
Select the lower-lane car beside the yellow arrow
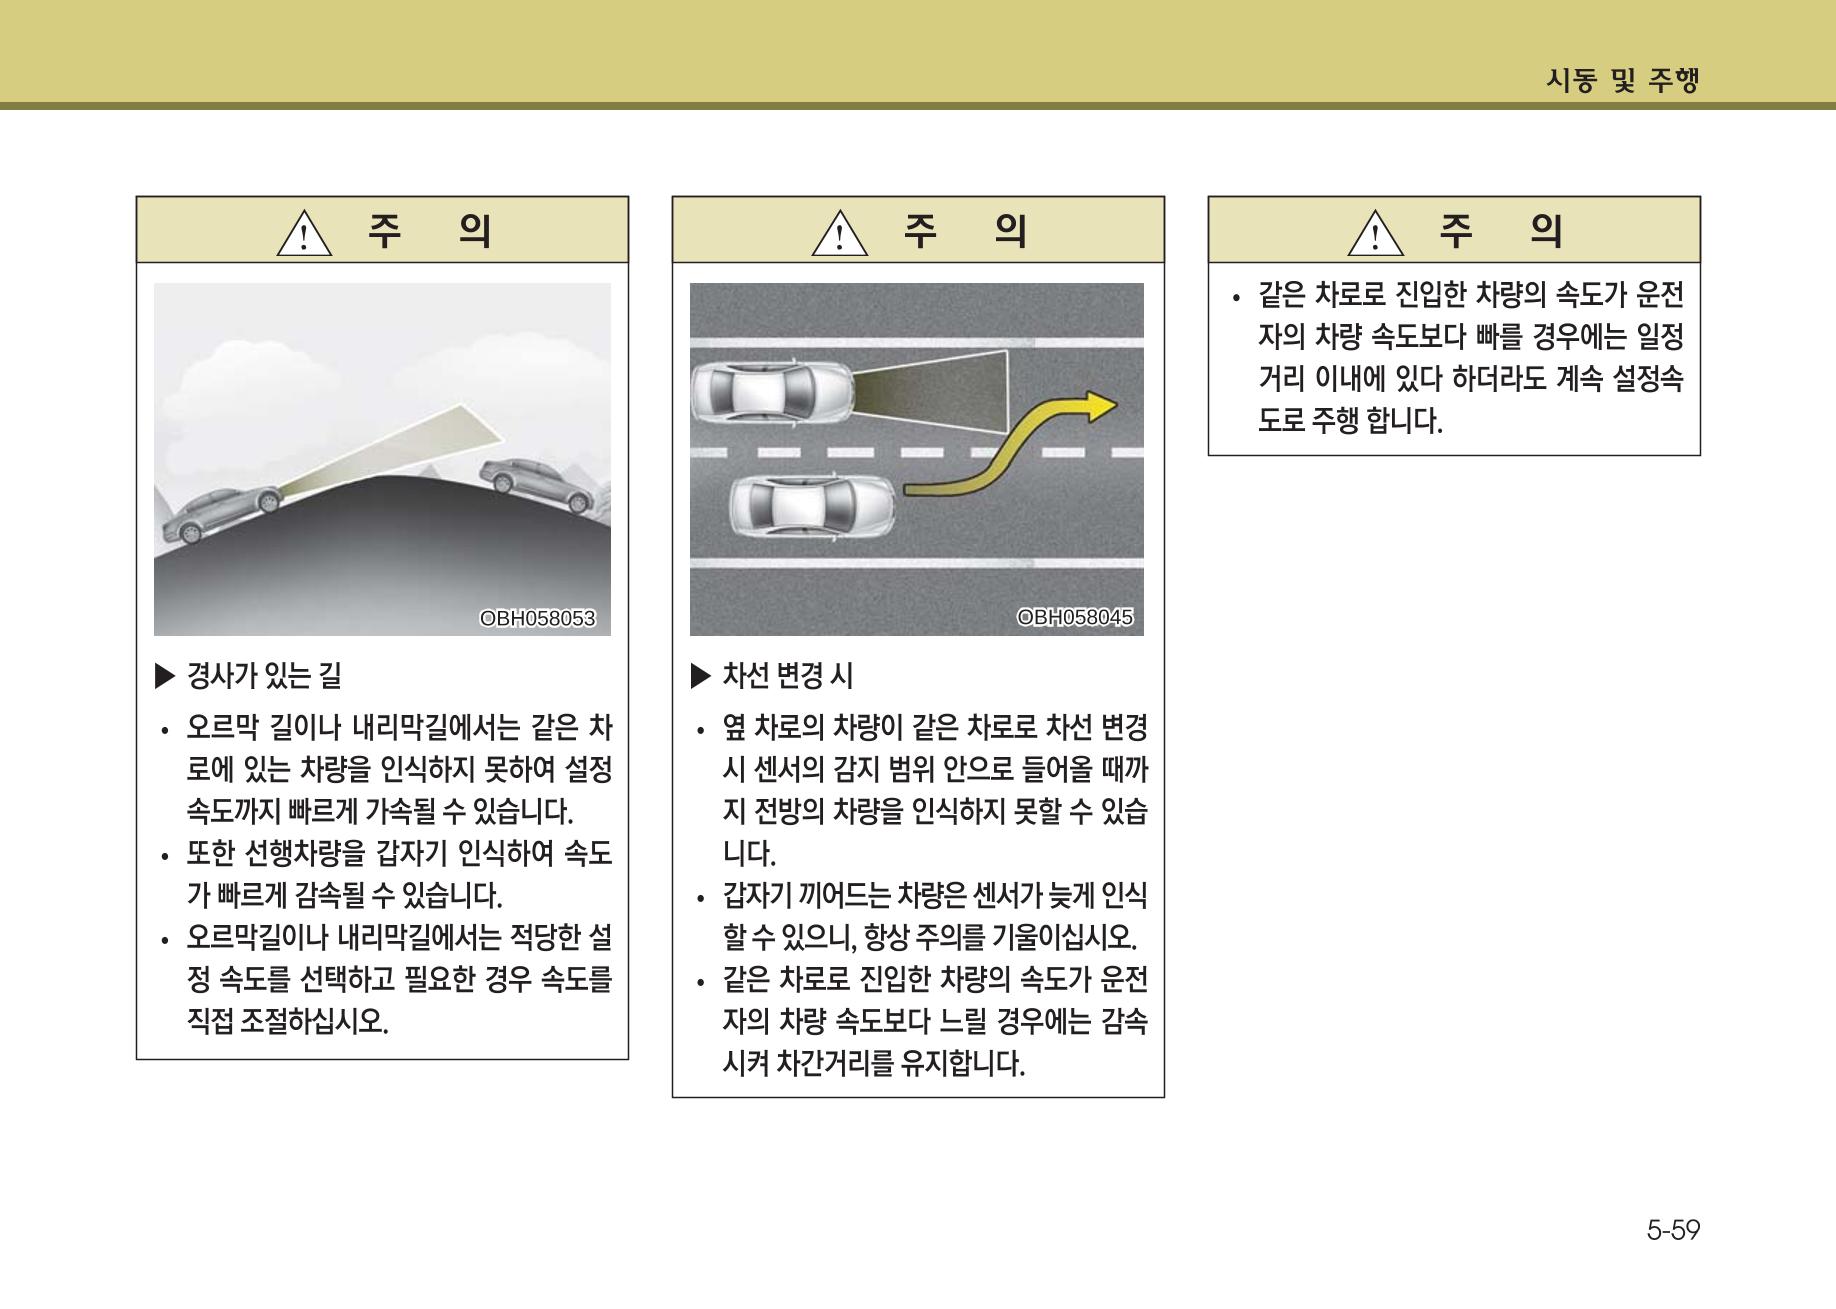(x=812, y=505)
